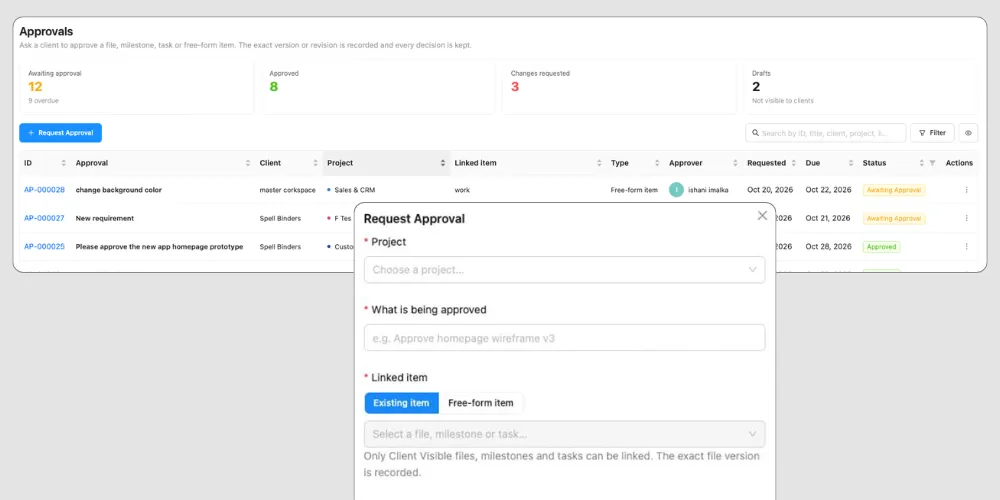Screen dimensions: 1000x500
Task: Open Status column filter funnel
Action: pyautogui.click(x=932, y=163)
